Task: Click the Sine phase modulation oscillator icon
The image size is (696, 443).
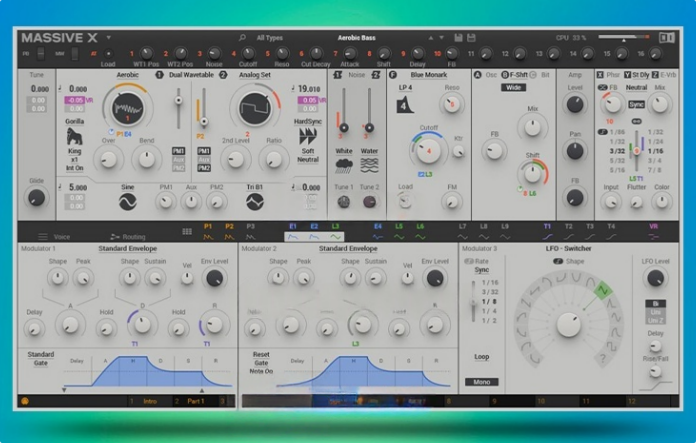Action: click(x=127, y=202)
